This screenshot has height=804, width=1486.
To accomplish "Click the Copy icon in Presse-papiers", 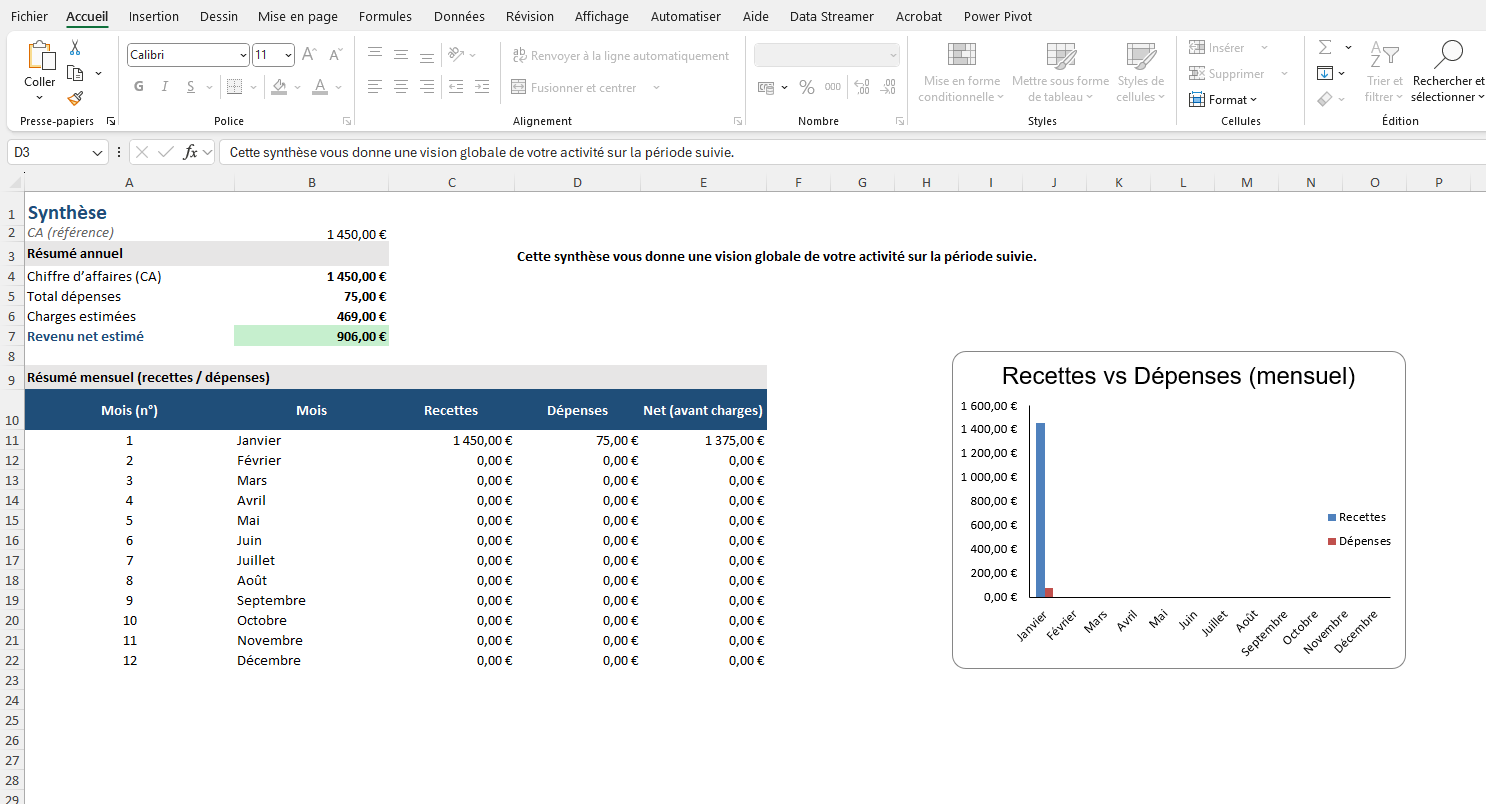I will click(75, 73).
